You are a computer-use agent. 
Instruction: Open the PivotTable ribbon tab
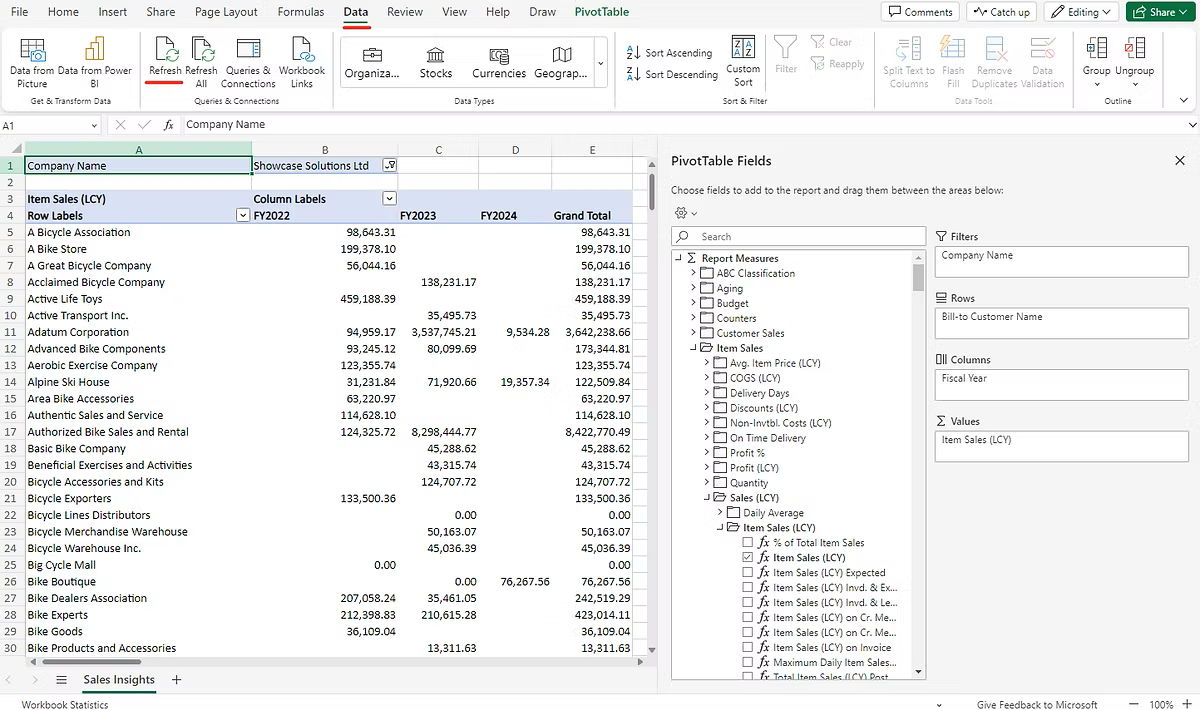tap(602, 12)
